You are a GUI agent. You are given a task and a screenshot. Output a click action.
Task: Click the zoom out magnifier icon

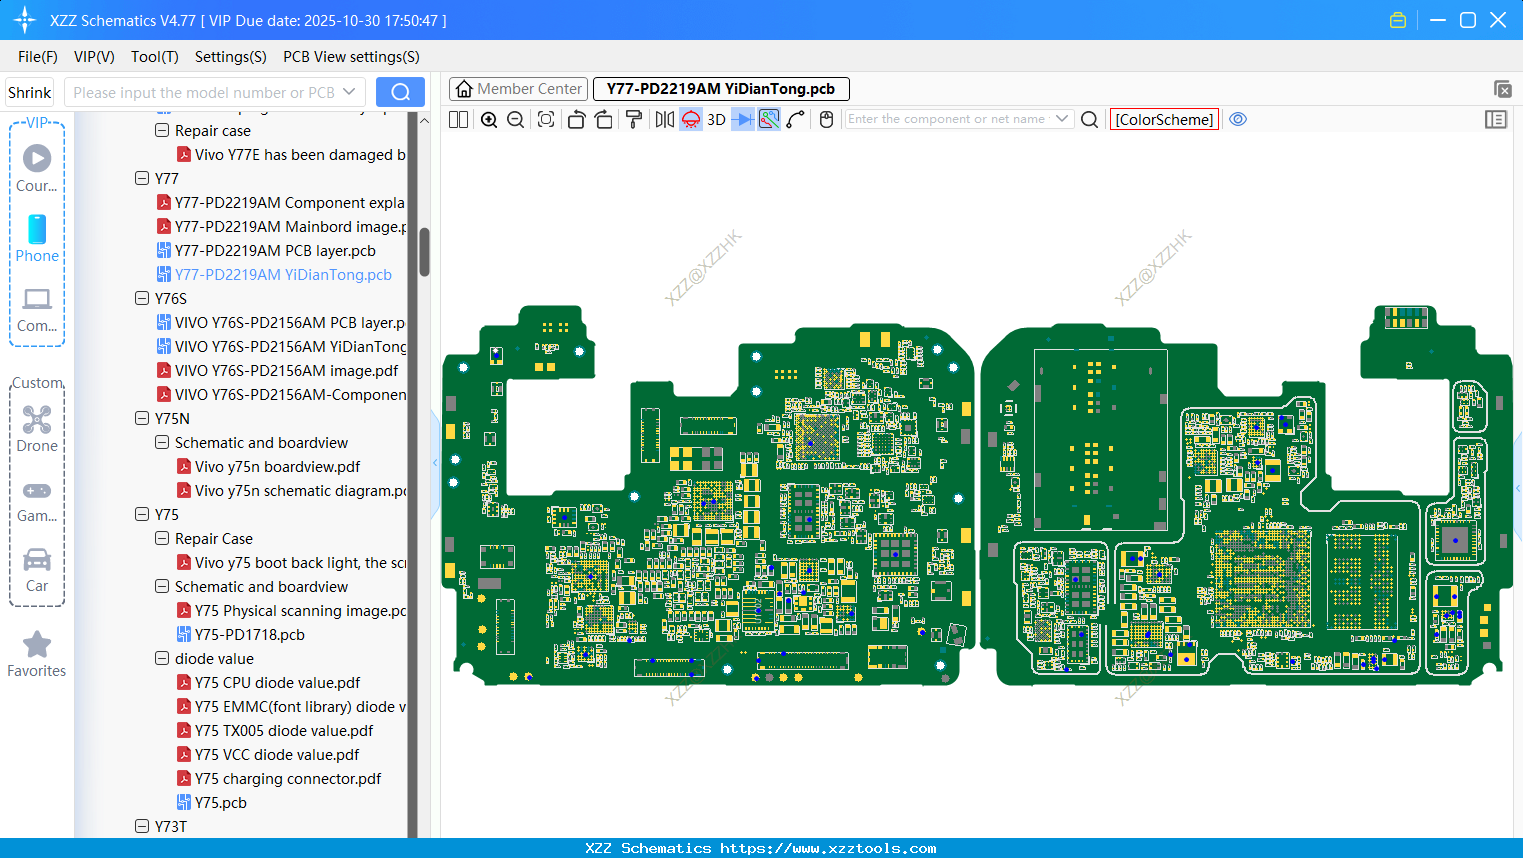pyautogui.click(x=516, y=120)
